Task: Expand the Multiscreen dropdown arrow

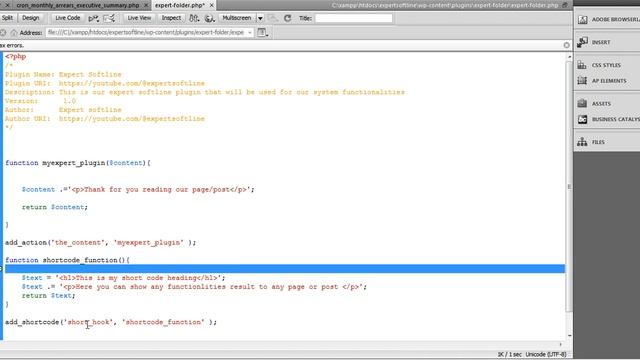Action: pos(260,18)
